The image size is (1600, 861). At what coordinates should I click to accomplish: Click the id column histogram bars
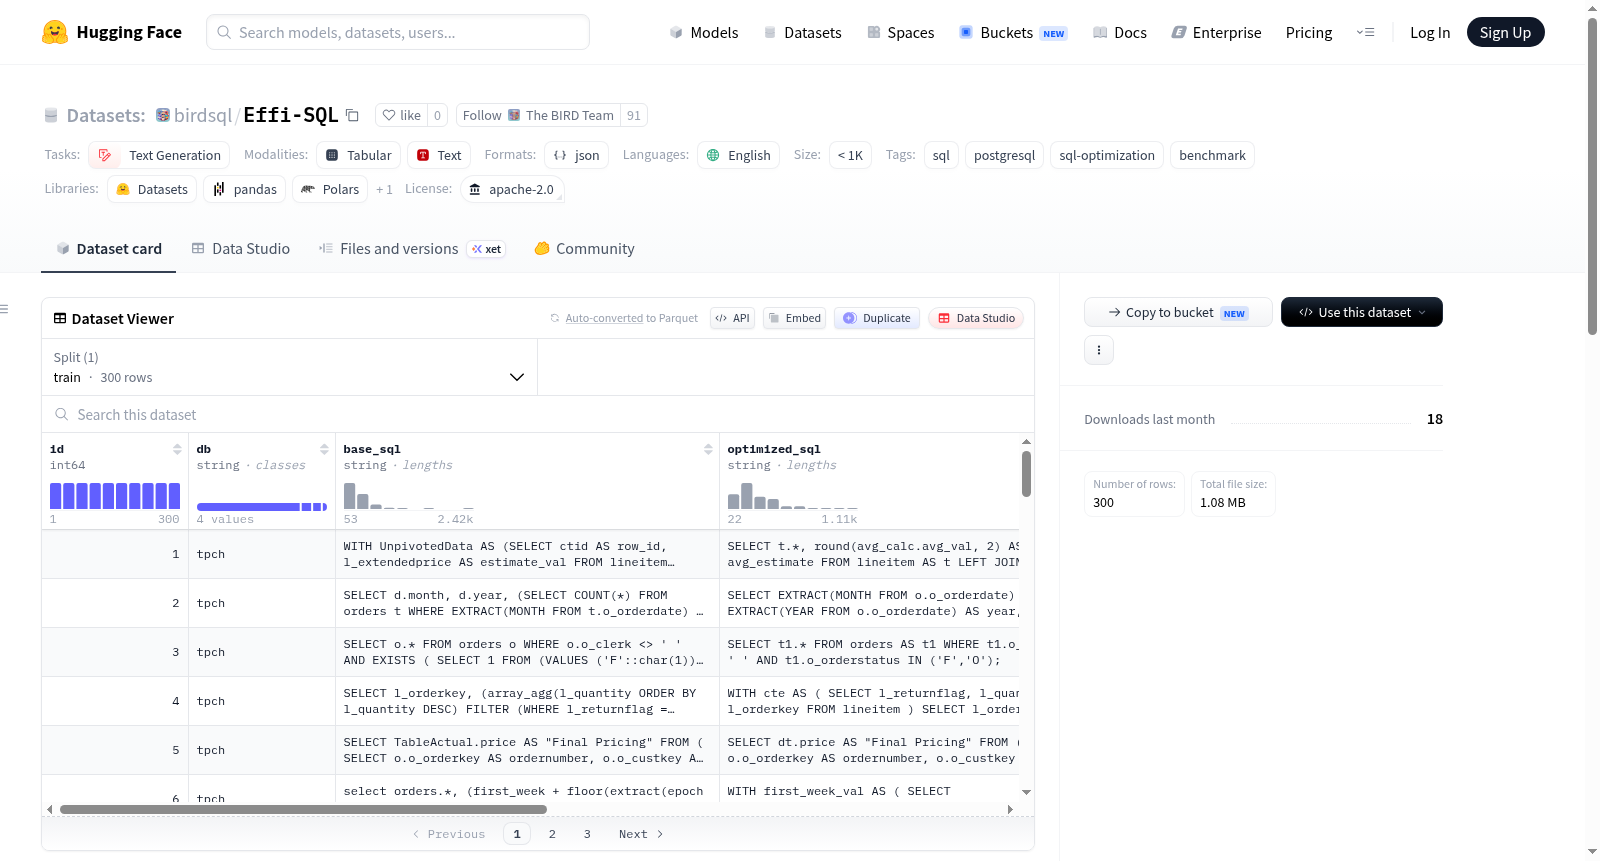tap(115, 496)
